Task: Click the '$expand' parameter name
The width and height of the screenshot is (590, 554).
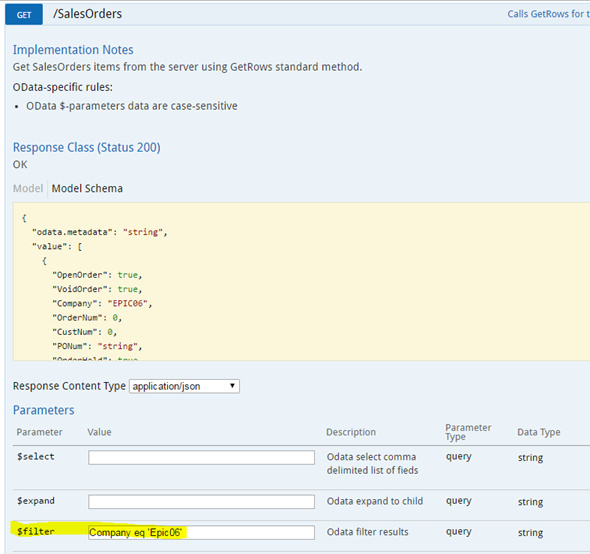Action: click(36, 501)
